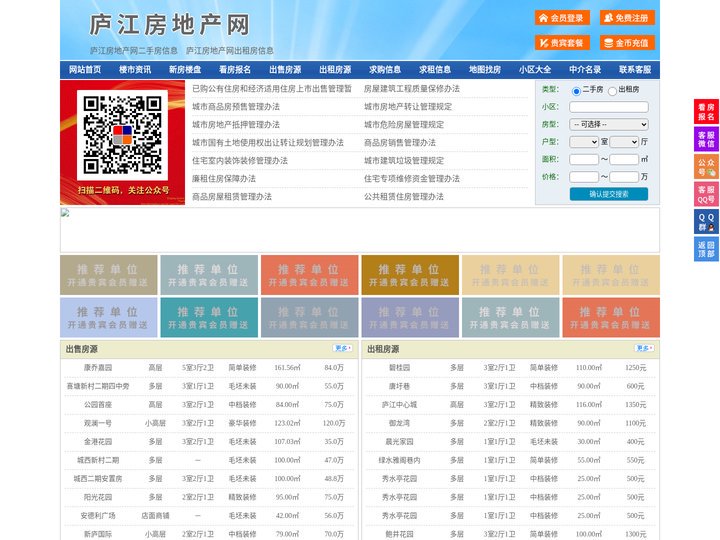
Task: Open the 室 room count dropdown
Action: (584, 142)
